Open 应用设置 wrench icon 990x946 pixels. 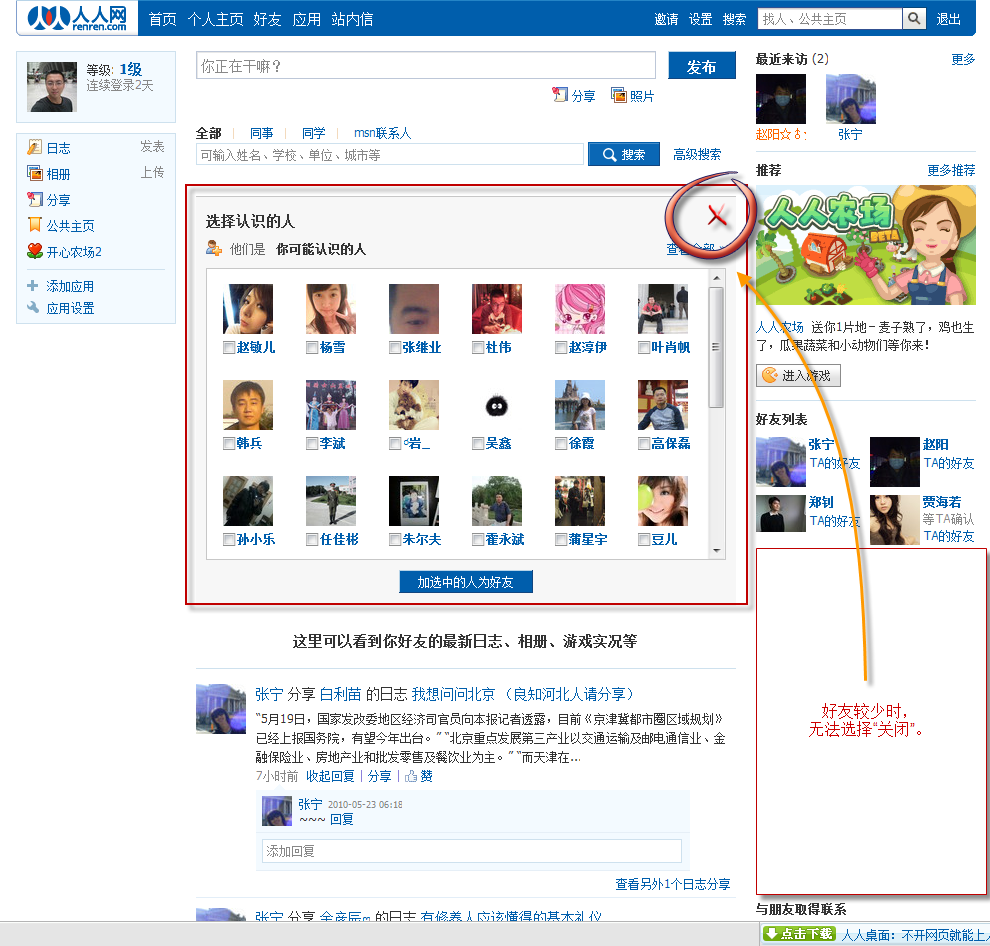[x=34, y=308]
